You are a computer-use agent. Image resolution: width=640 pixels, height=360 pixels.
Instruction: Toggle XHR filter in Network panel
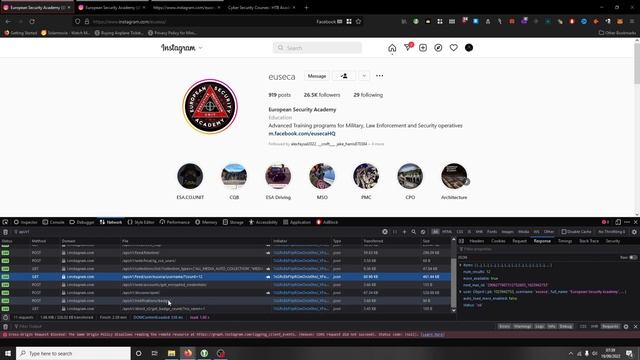tap(479, 232)
